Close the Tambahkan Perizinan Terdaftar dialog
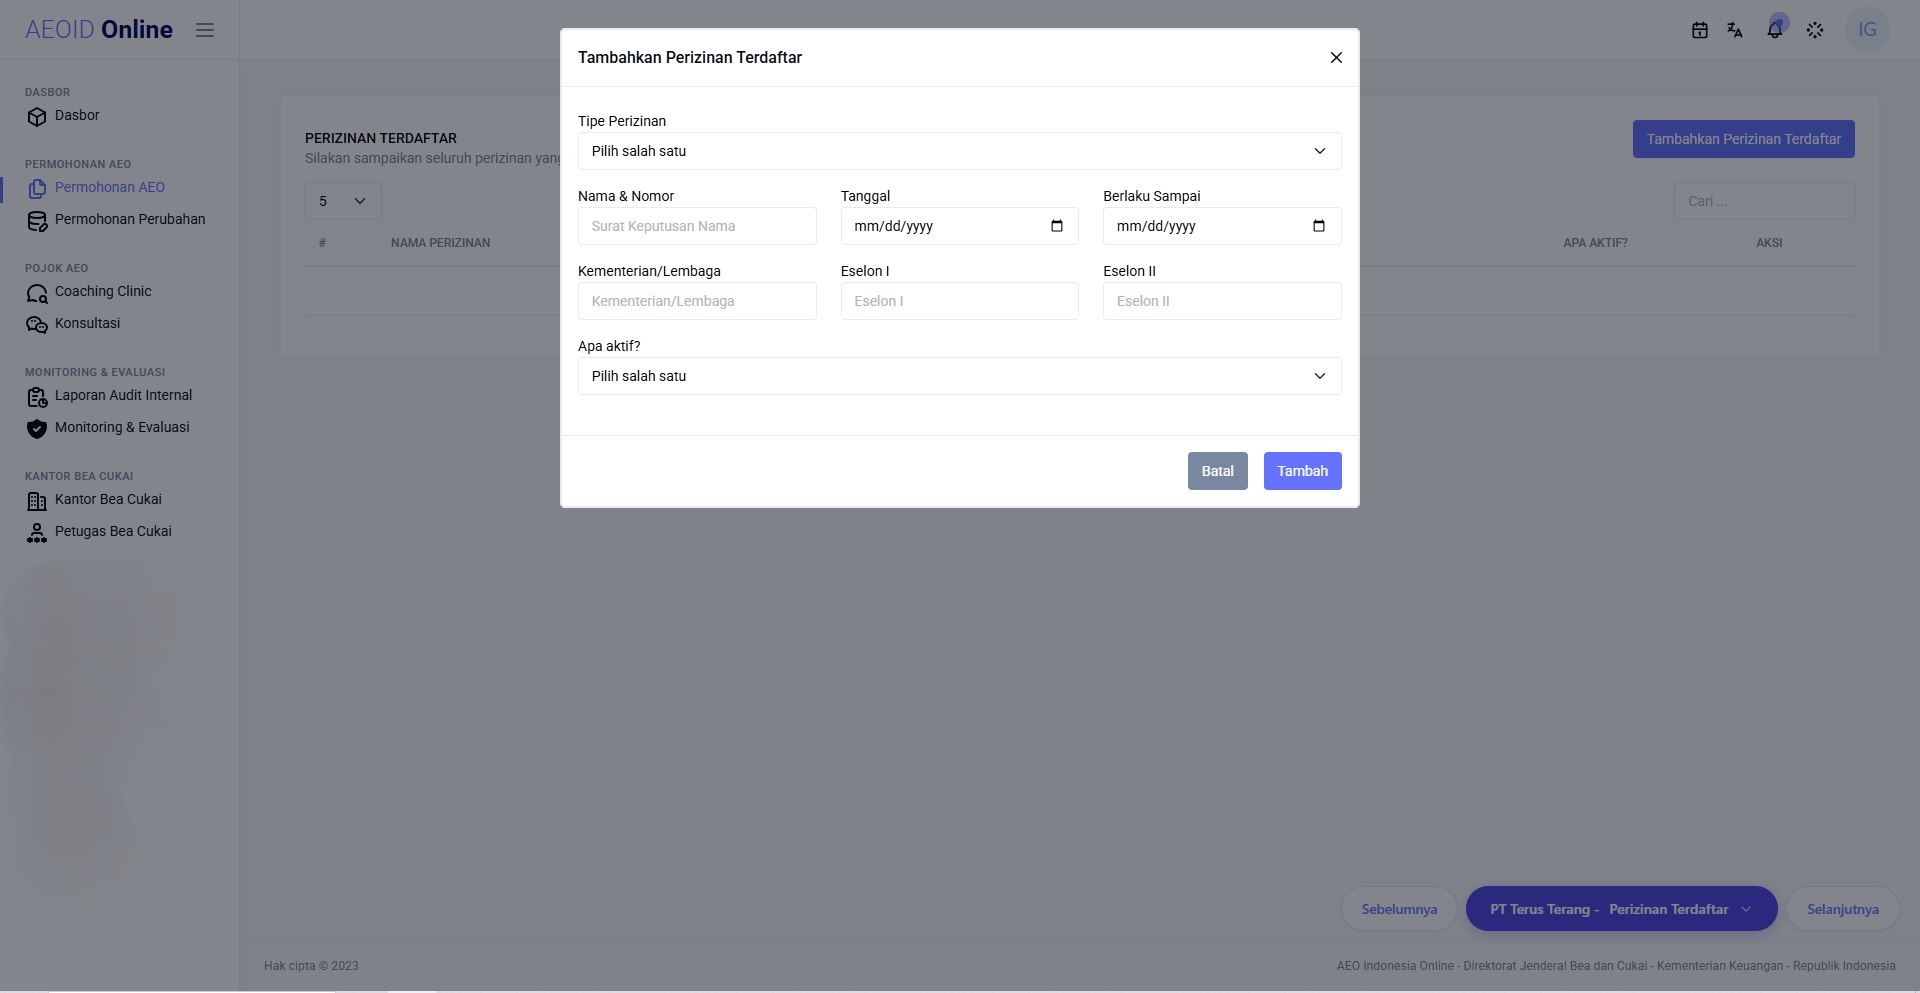1920x993 pixels. point(1336,58)
